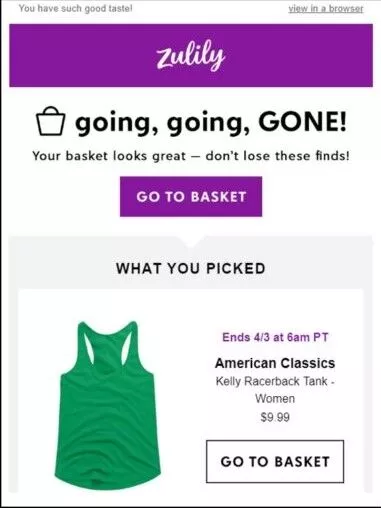Click 'Your basket looks great' subtitle text
Image resolution: width=381 pixels, height=508 pixels.
(x=109, y=156)
